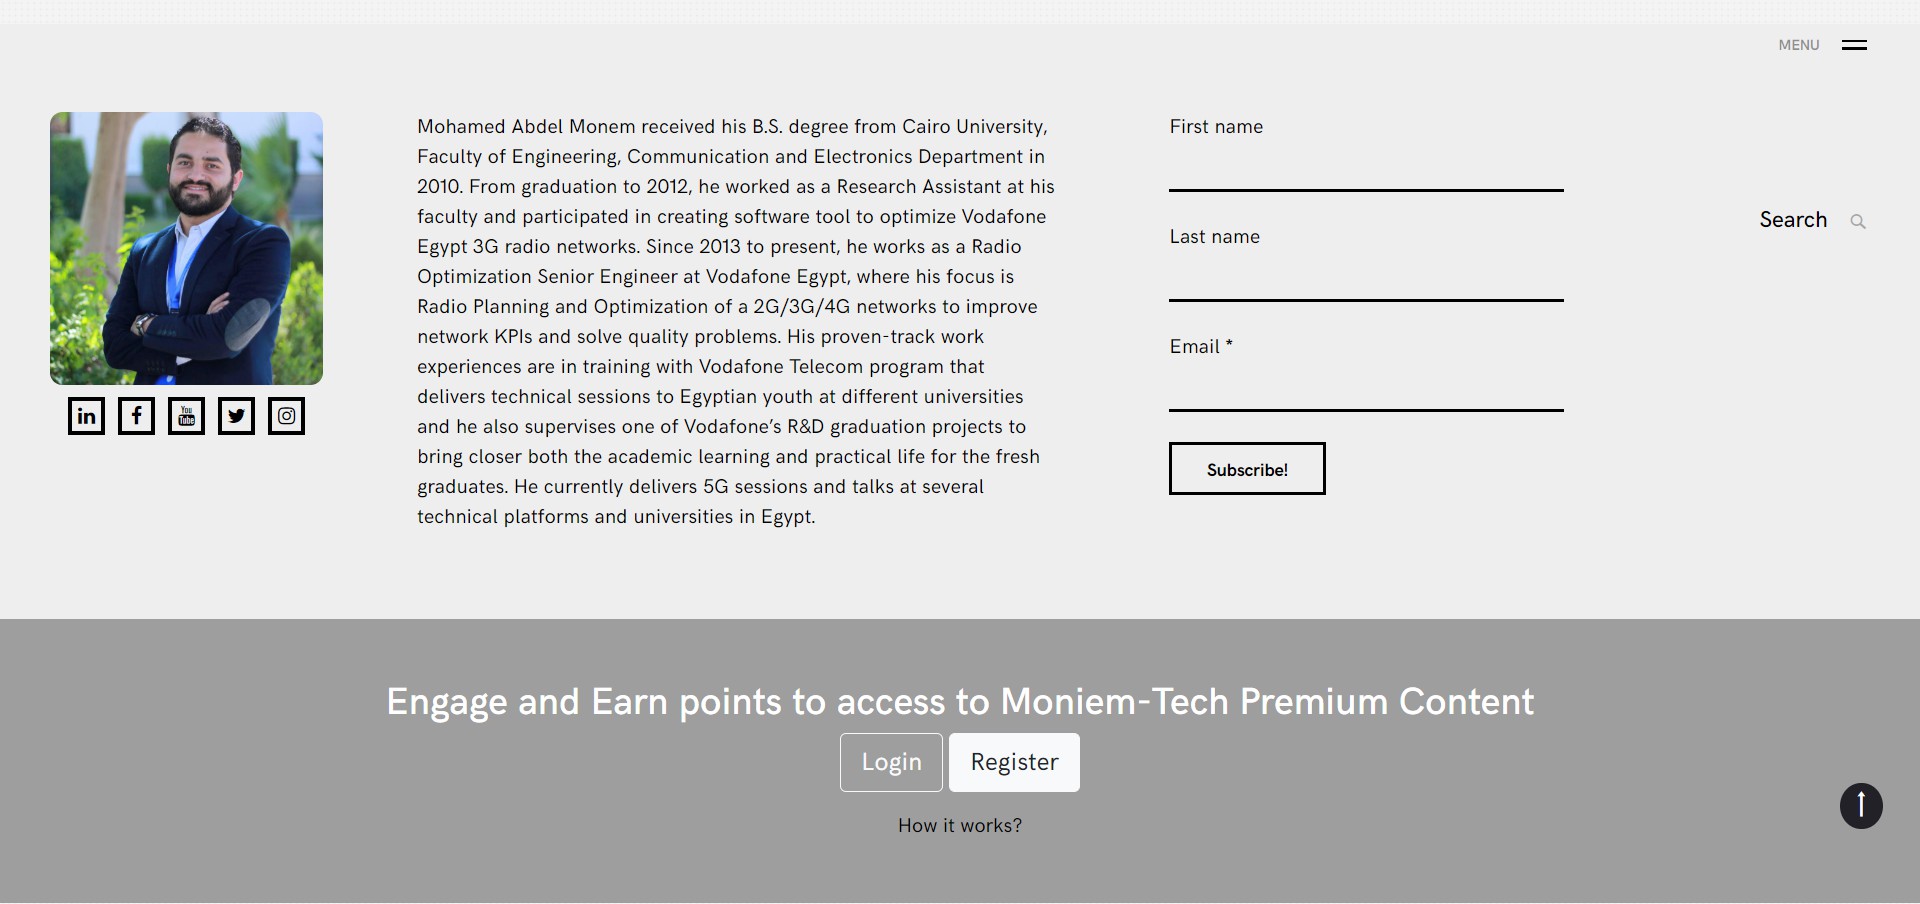Click the Email input field
The image size is (1920, 904).
[x=1366, y=389]
